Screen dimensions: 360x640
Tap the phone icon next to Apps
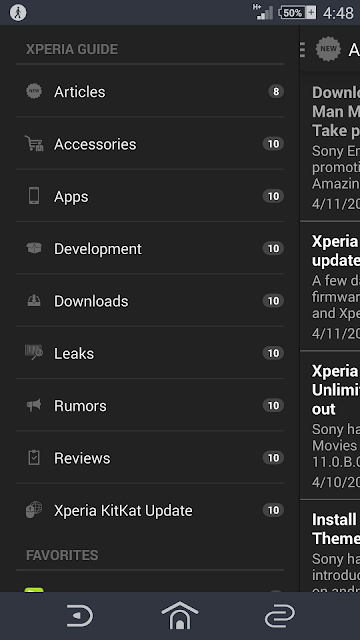(x=34, y=196)
